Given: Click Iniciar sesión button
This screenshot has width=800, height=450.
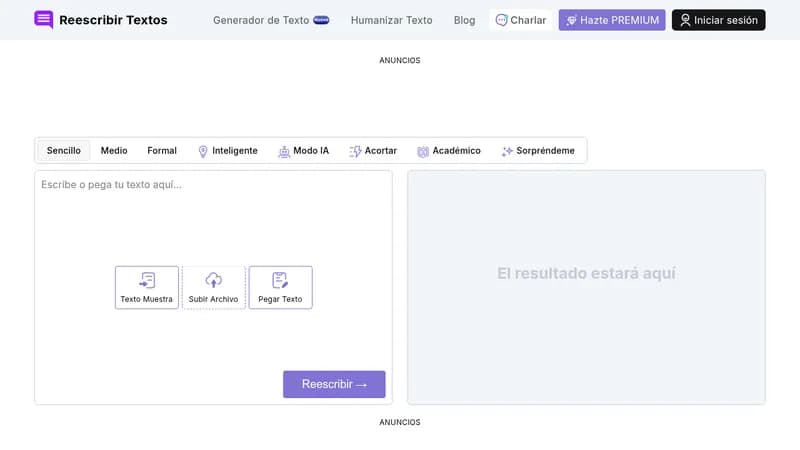Looking at the screenshot, I should point(718,20).
